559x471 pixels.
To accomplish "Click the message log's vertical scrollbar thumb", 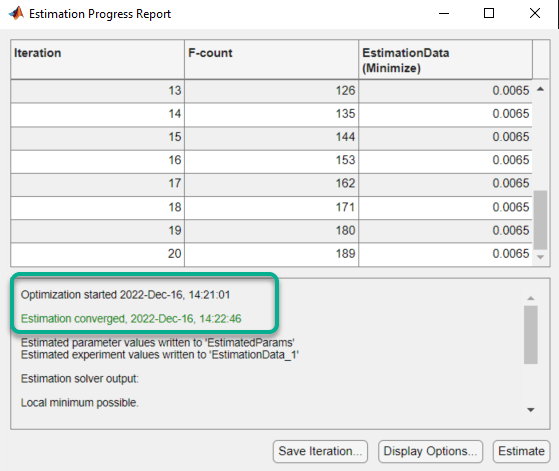I will click(x=530, y=334).
